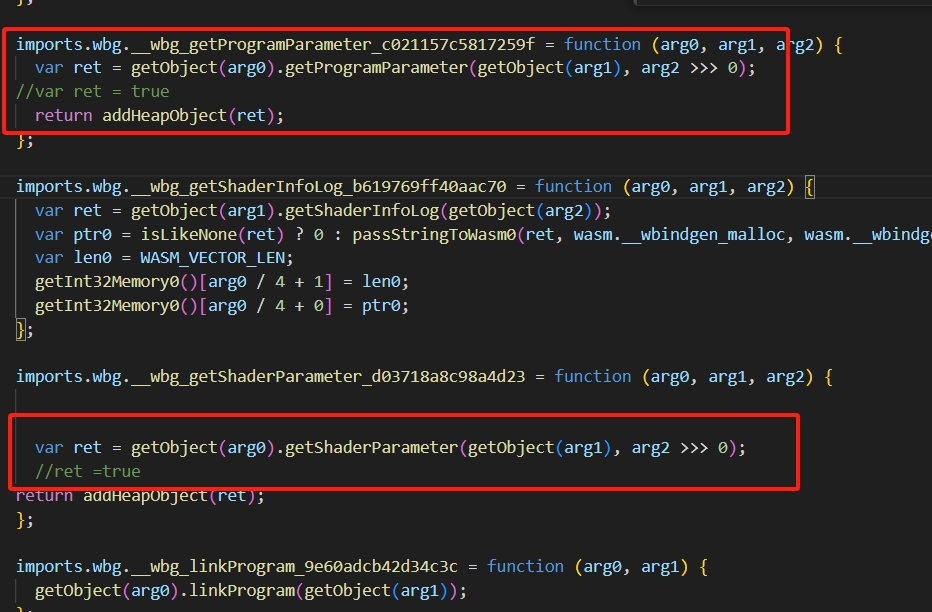Click function keyword on the getShaderParameter_d03718a8c98a4d23 line

(593, 377)
